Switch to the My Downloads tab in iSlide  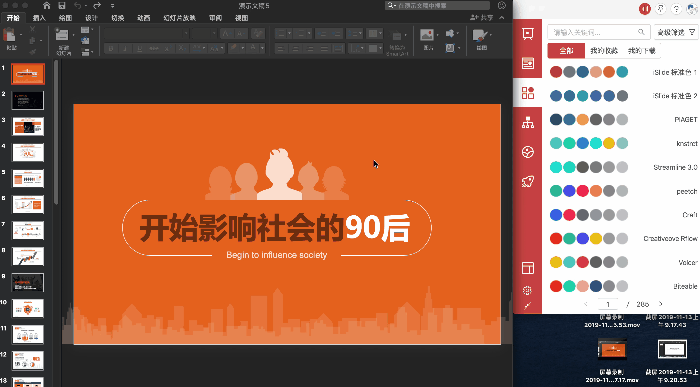(642, 51)
